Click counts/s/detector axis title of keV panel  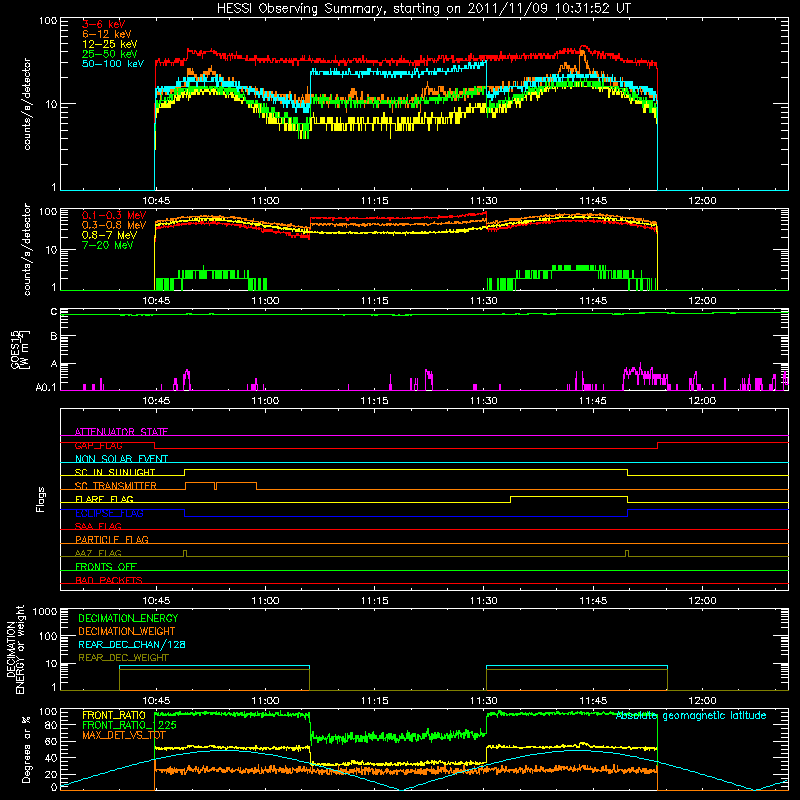(26, 104)
